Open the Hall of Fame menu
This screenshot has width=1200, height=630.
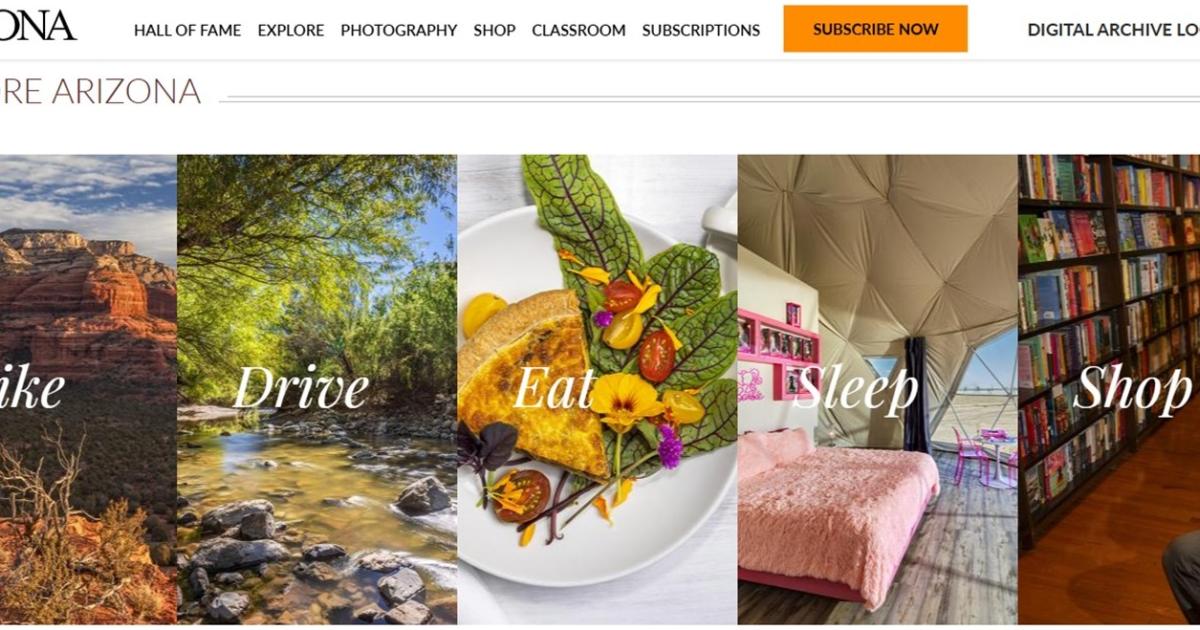click(187, 30)
